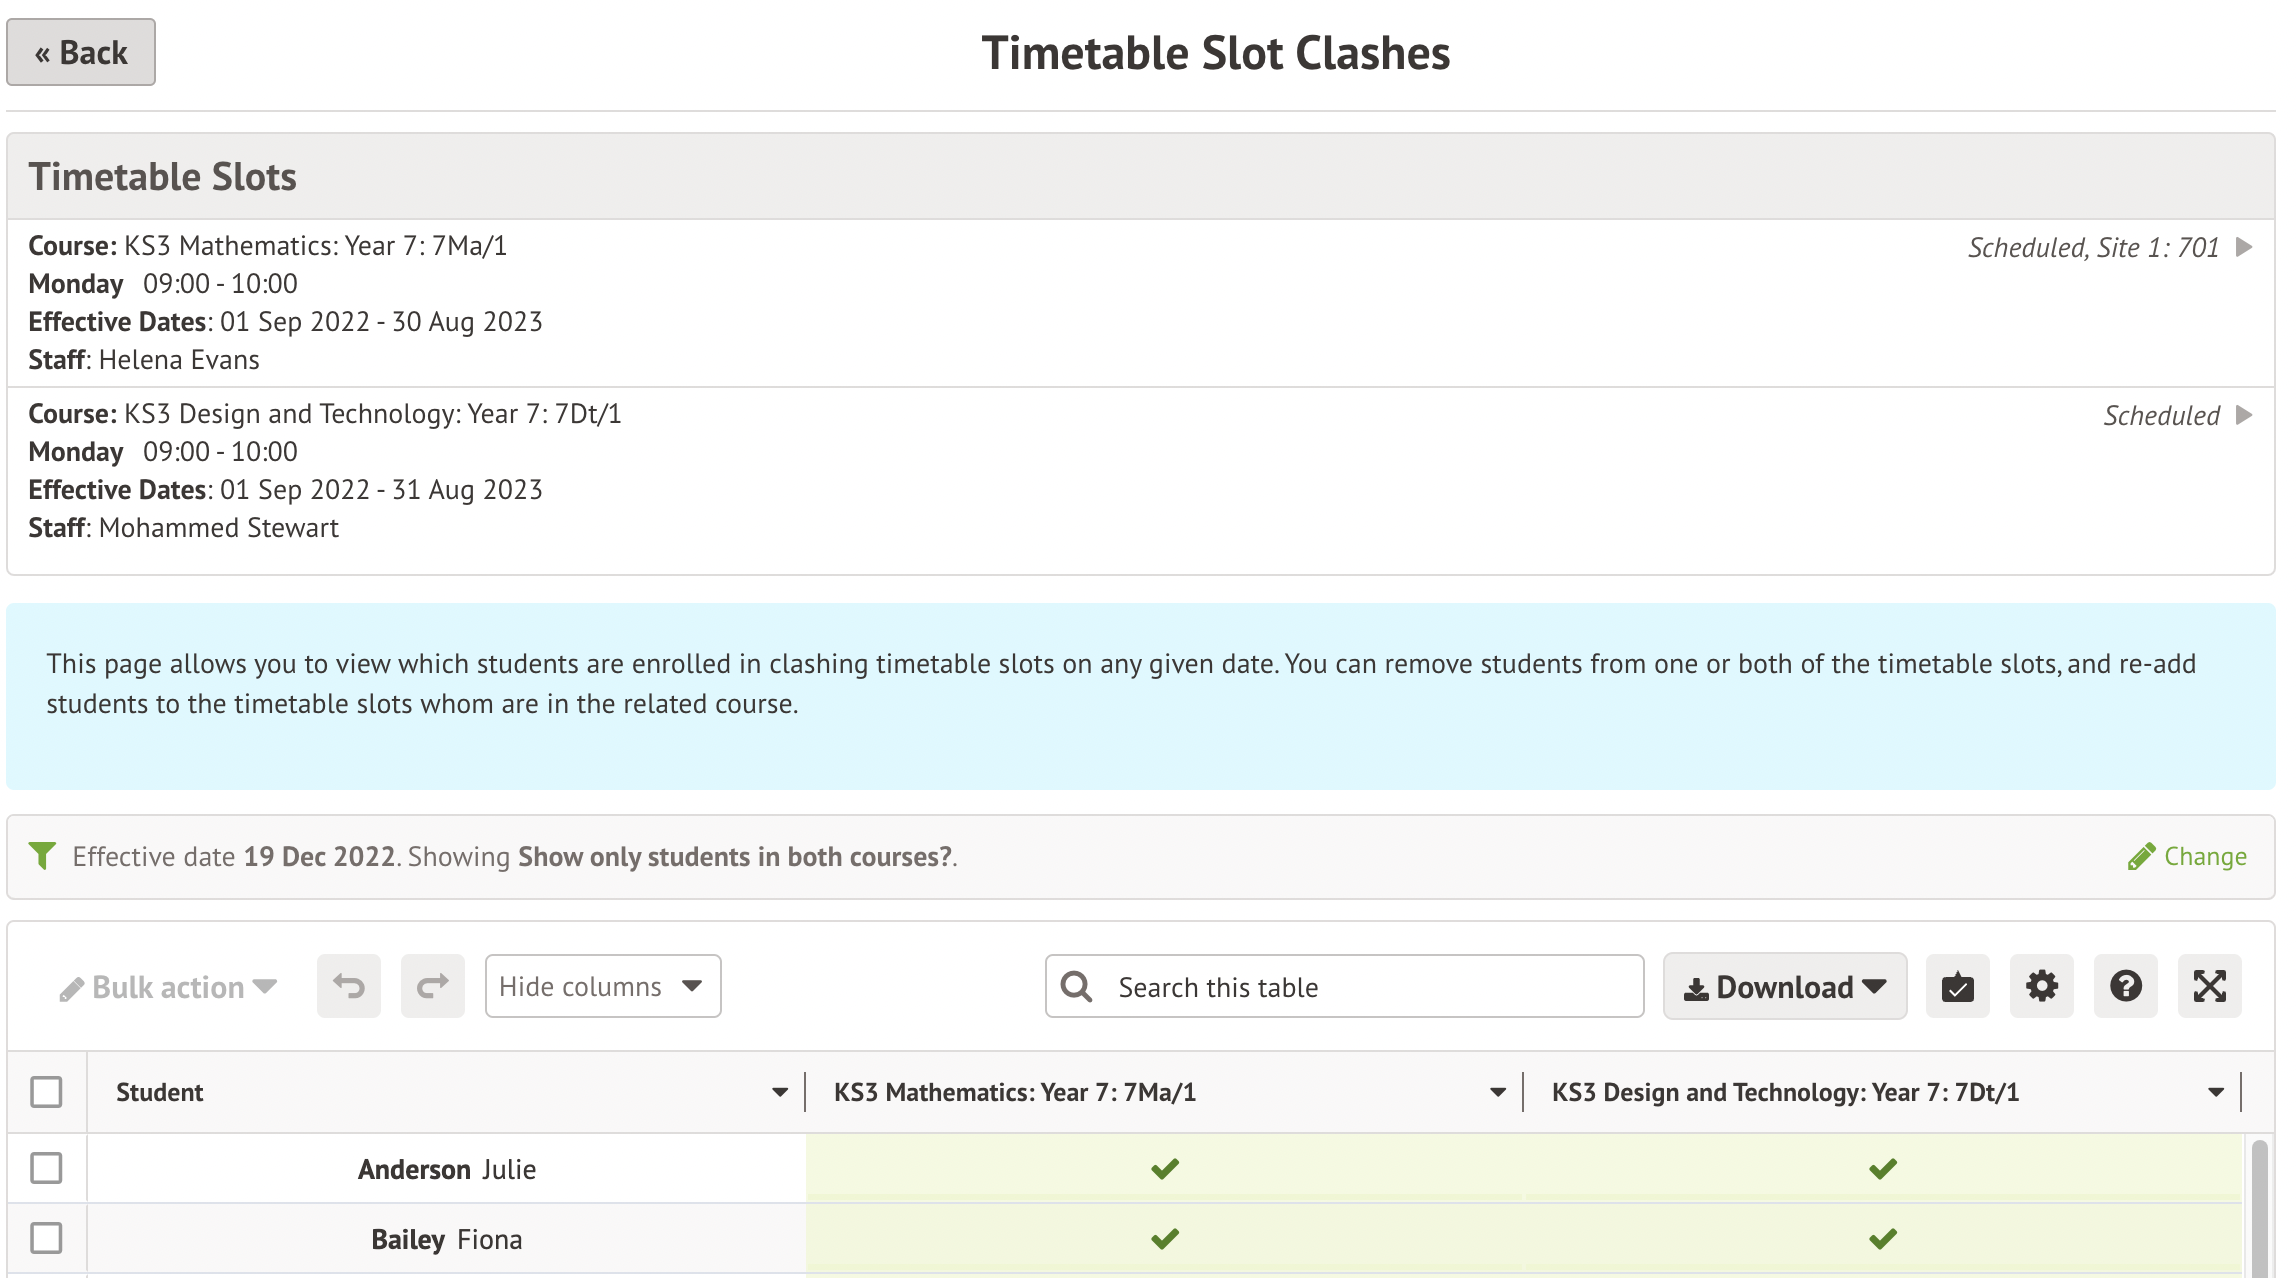Open KS3 Mathematics column menu arrow
The height and width of the screenshot is (1278, 2296).
coord(1498,1093)
